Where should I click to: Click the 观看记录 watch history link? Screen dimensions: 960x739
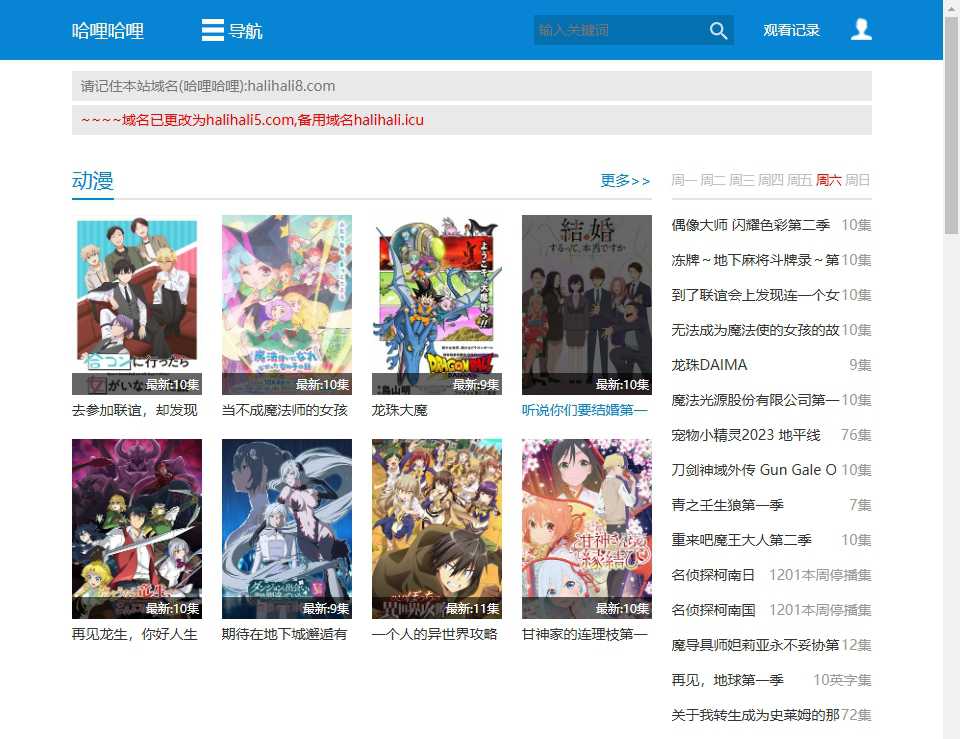click(791, 29)
